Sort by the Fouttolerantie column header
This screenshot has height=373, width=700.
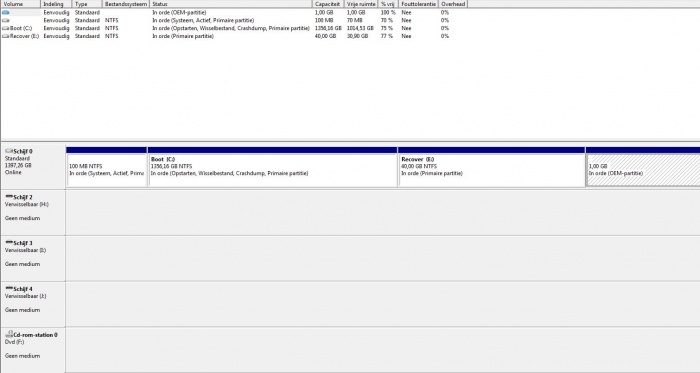point(419,4)
